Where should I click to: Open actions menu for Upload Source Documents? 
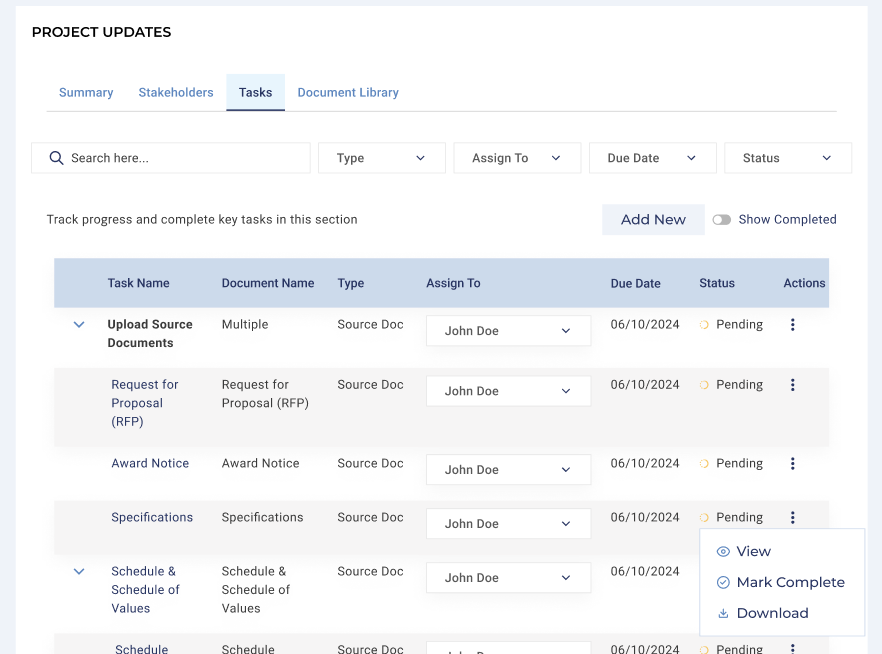(792, 325)
